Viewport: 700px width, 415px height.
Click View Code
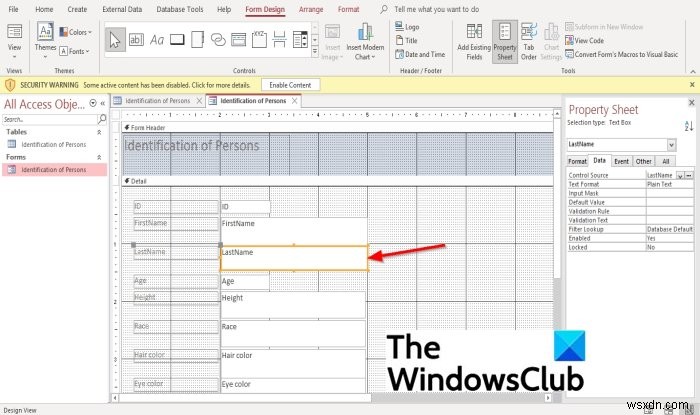tap(584, 41)
